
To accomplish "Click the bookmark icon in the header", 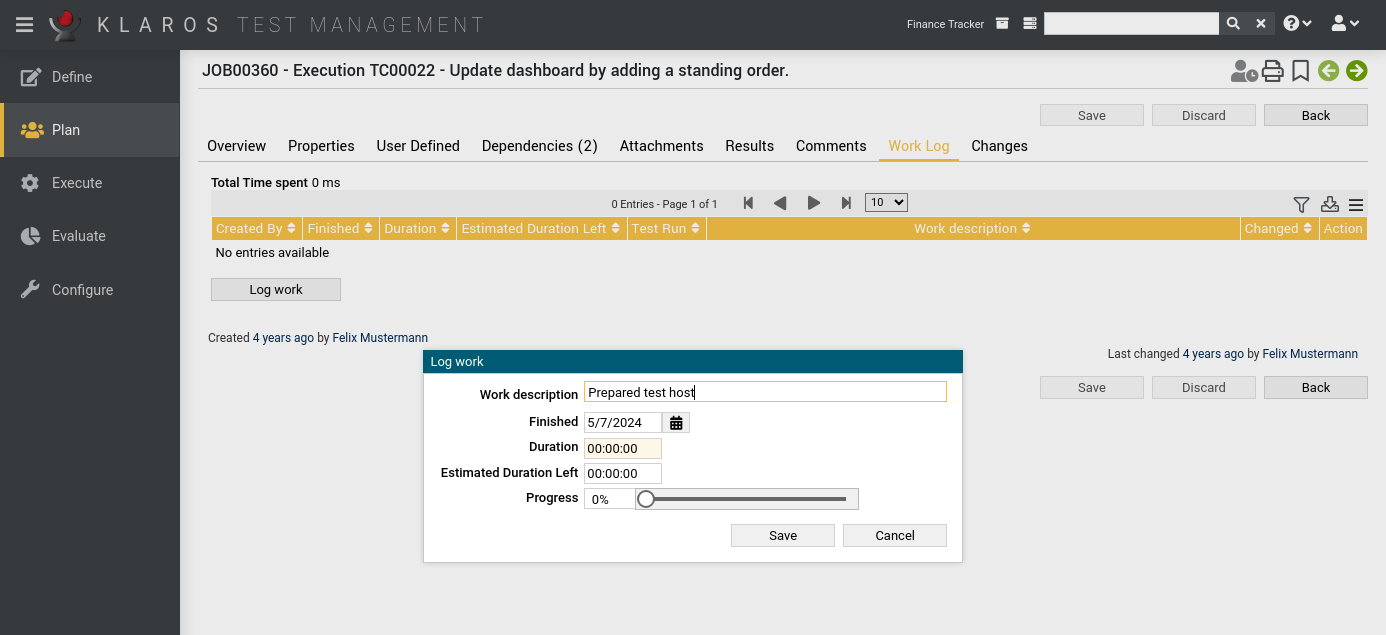I will (x=1300, y=71).
